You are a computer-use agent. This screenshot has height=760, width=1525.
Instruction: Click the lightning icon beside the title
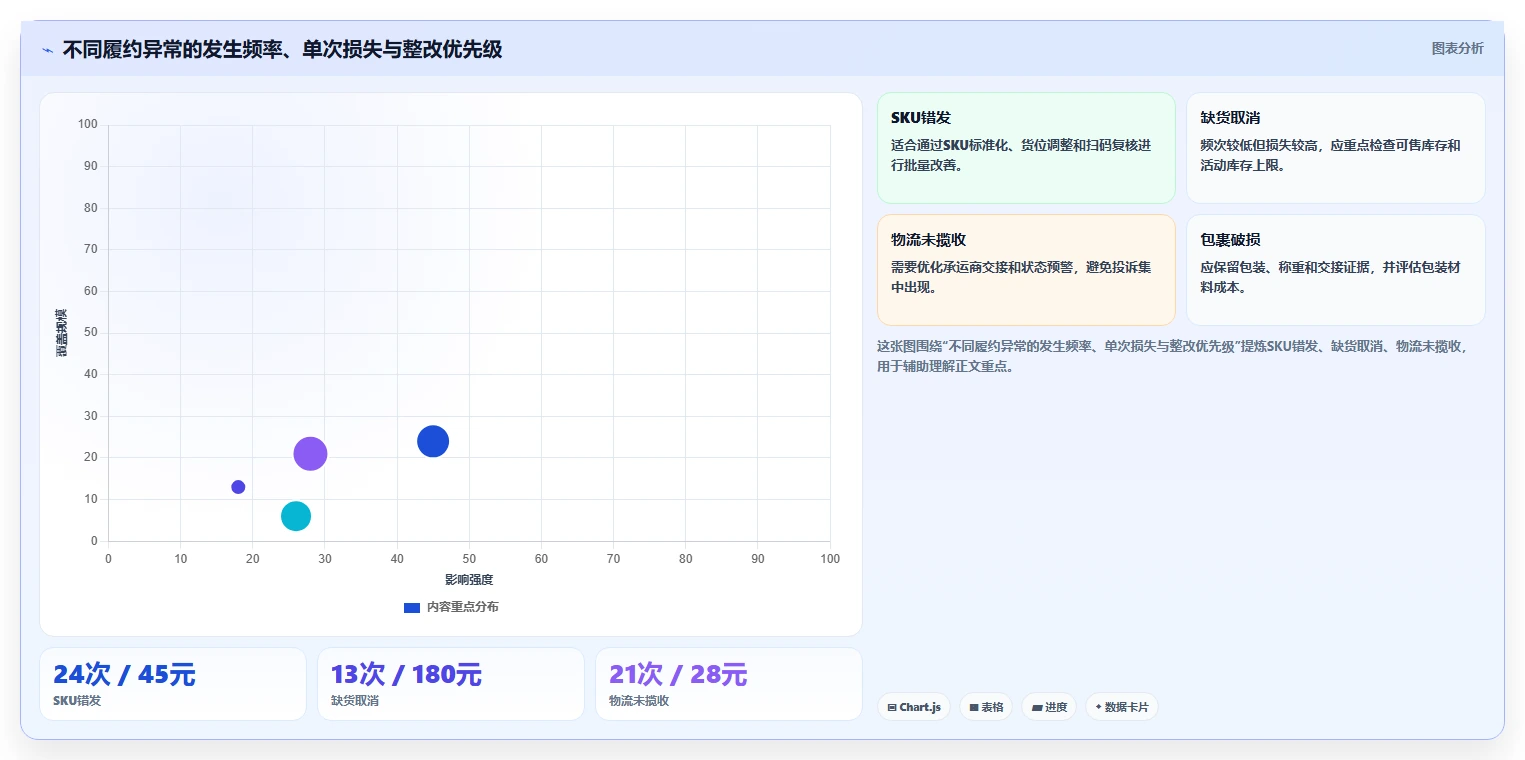[47, 50]
